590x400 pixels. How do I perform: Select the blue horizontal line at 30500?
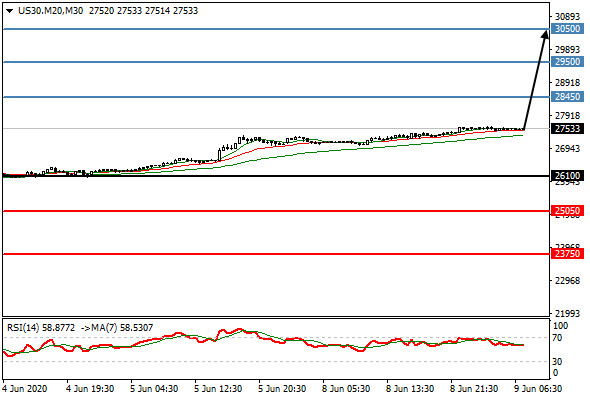pyautogui.click(x=276, y=29)
